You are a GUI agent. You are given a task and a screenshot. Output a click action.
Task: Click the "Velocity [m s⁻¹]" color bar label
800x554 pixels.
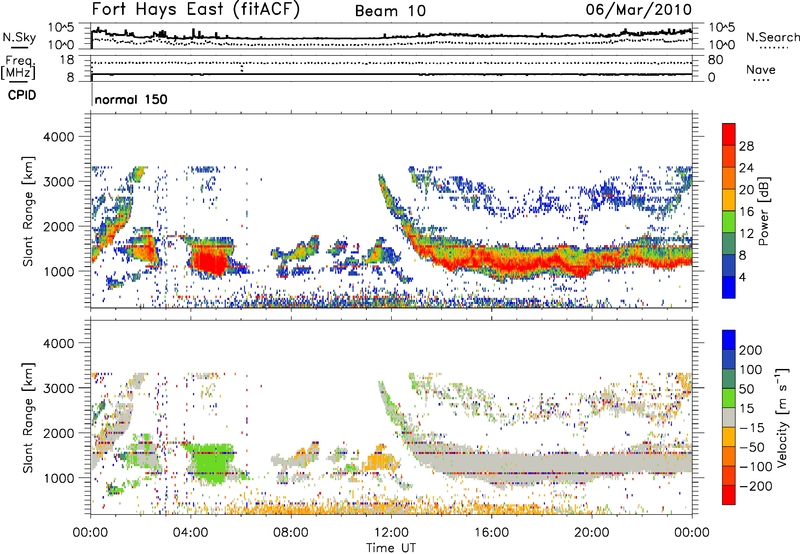[782, 417]
